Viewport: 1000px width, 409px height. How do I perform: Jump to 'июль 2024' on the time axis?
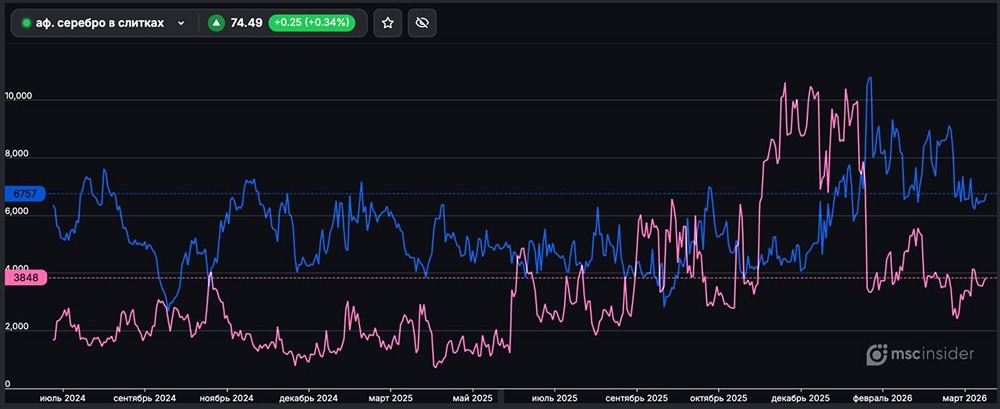(62, 398)
